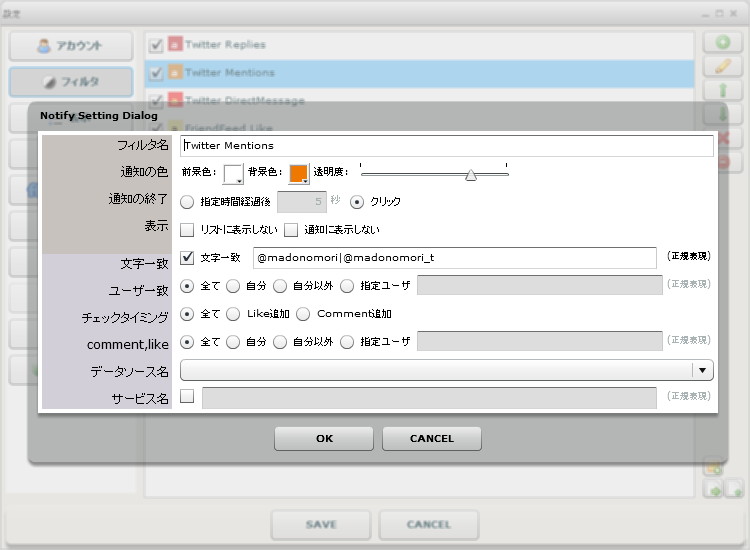Toggle the 文字一致 checkbox
This screenshot has width=750, height=550.
pyautogui.click(x=187, y=258)
